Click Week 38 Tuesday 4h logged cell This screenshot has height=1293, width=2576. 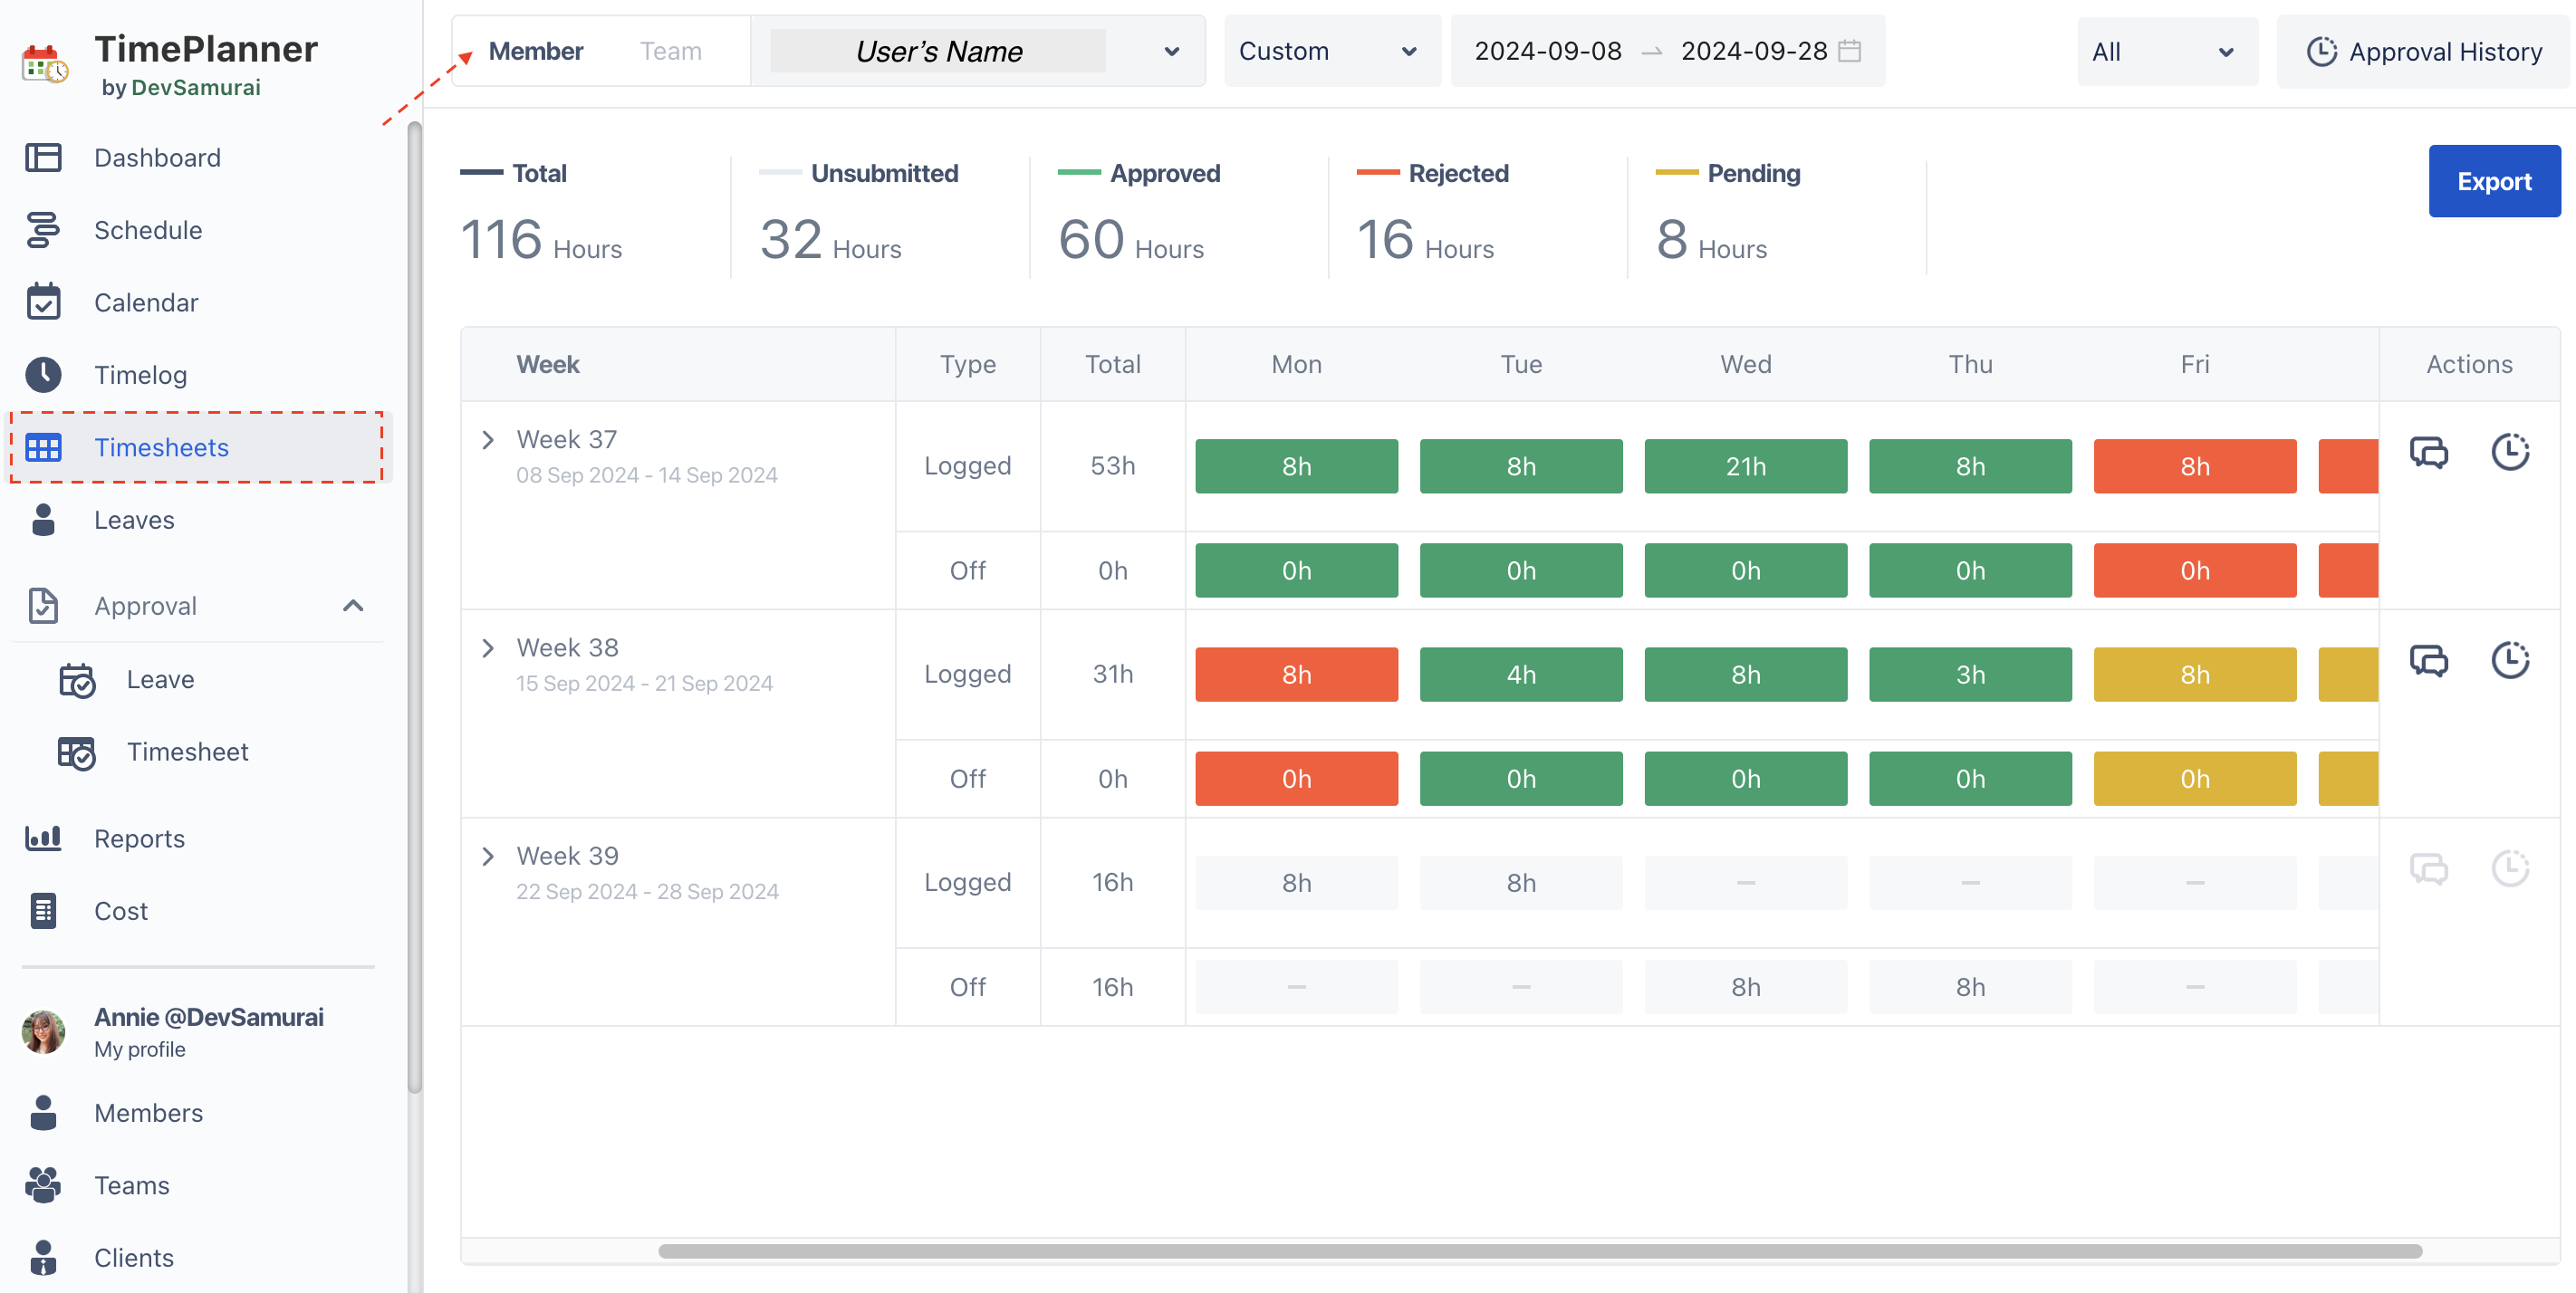pyautogui.click(x=1521, y=674)
